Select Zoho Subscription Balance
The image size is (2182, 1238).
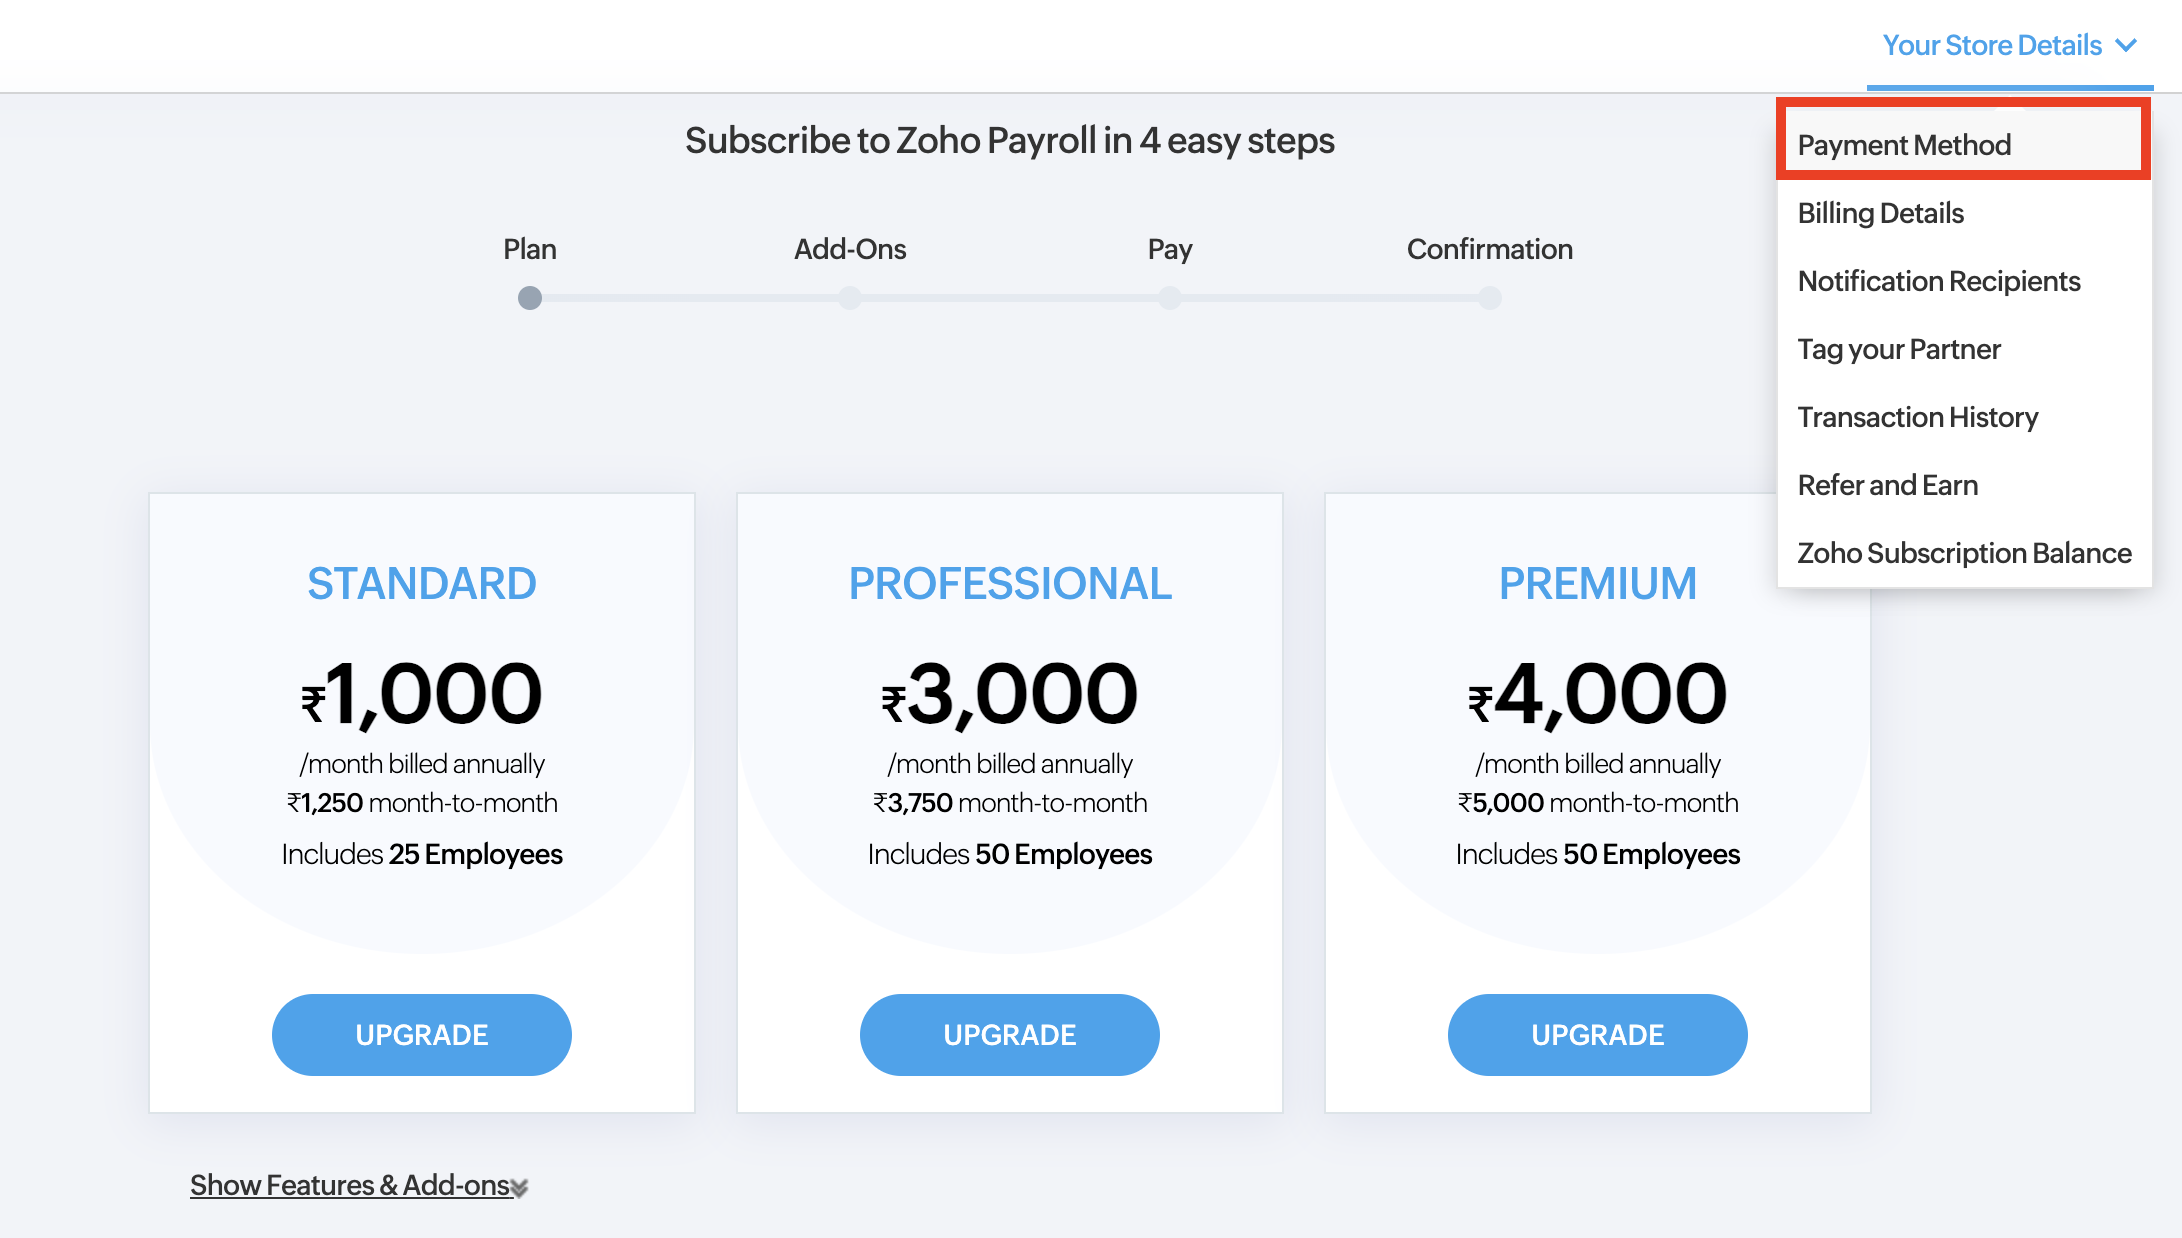(x=1964, y=553)
